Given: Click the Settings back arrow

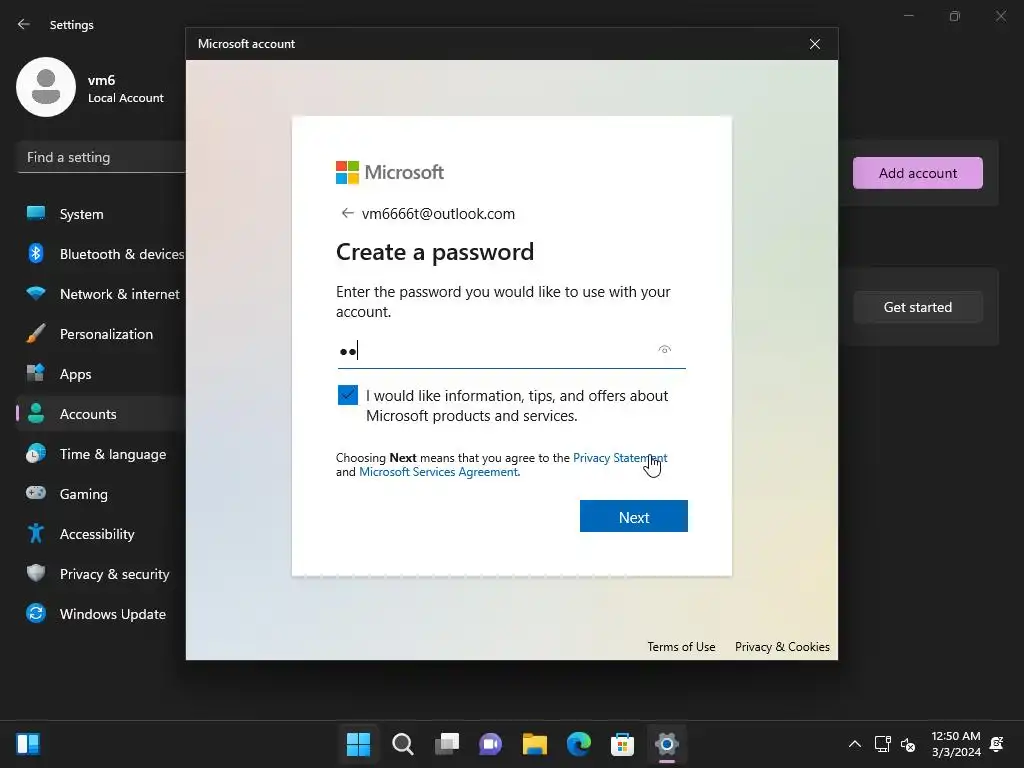Looking at the screenshot, I should pyautogui.click(x=24, y=24).
